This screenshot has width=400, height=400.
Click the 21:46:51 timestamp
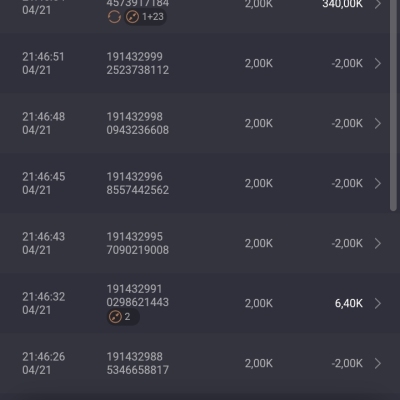click(x=43, y=57)
